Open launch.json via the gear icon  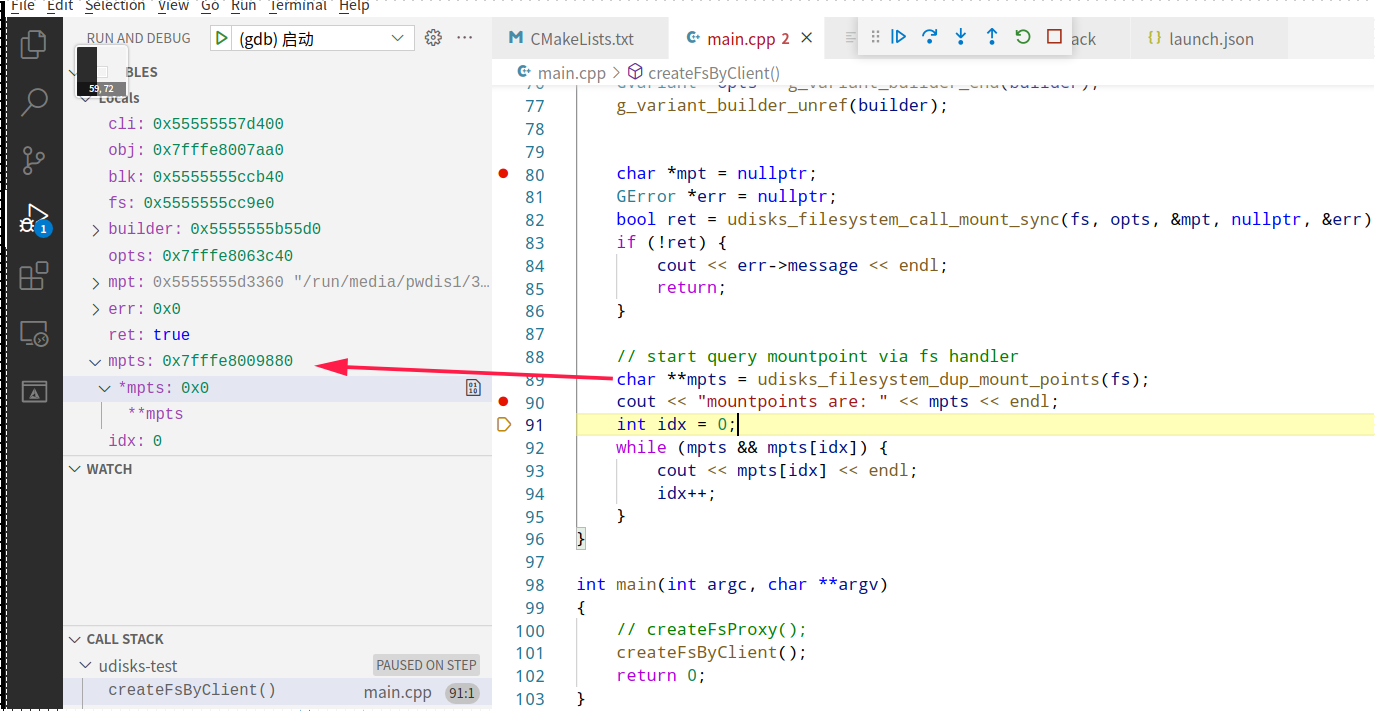pyautogui.click(x=433, y=38)
